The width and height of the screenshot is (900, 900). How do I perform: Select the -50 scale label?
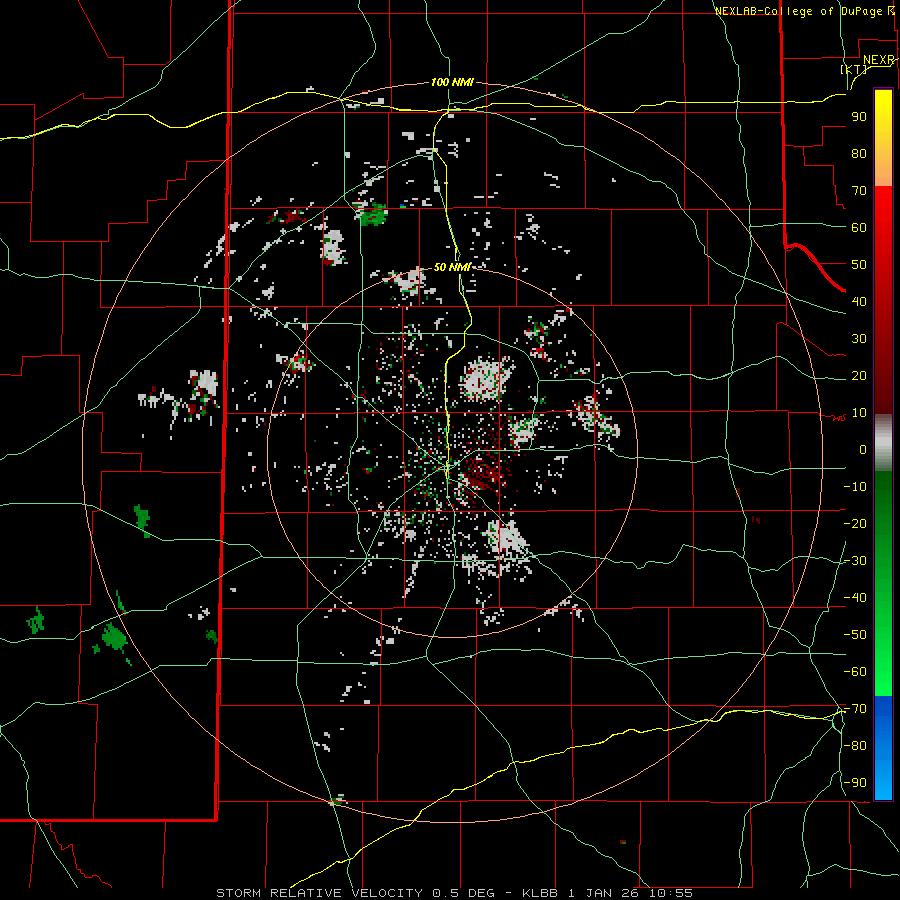coord(855,635)
